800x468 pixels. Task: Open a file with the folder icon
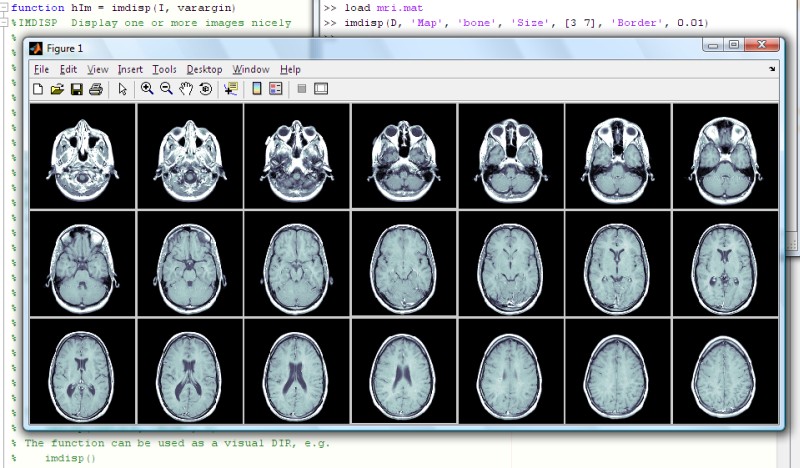(57, 89)
